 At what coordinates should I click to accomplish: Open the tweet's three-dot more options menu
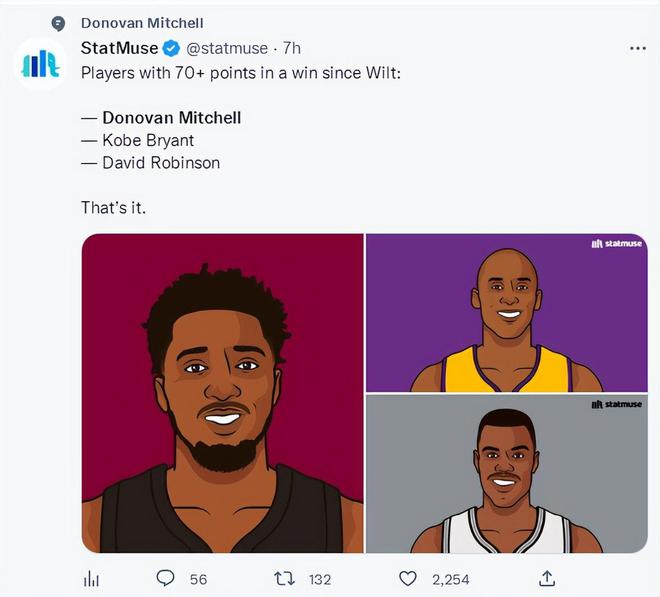638,48
